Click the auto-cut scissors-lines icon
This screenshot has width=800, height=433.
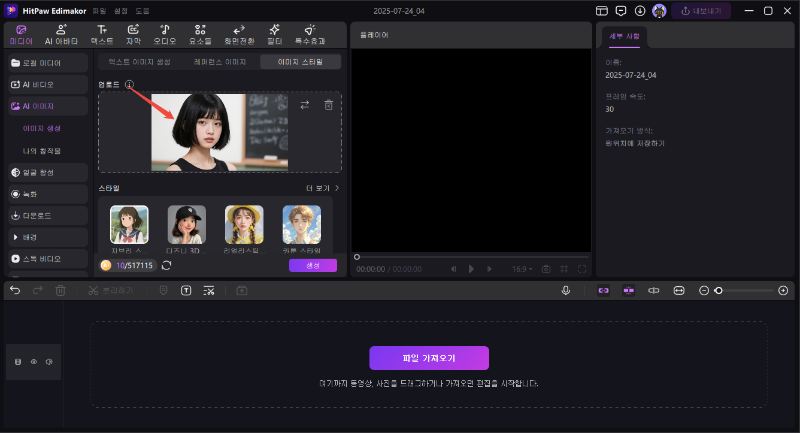(209, 290)
